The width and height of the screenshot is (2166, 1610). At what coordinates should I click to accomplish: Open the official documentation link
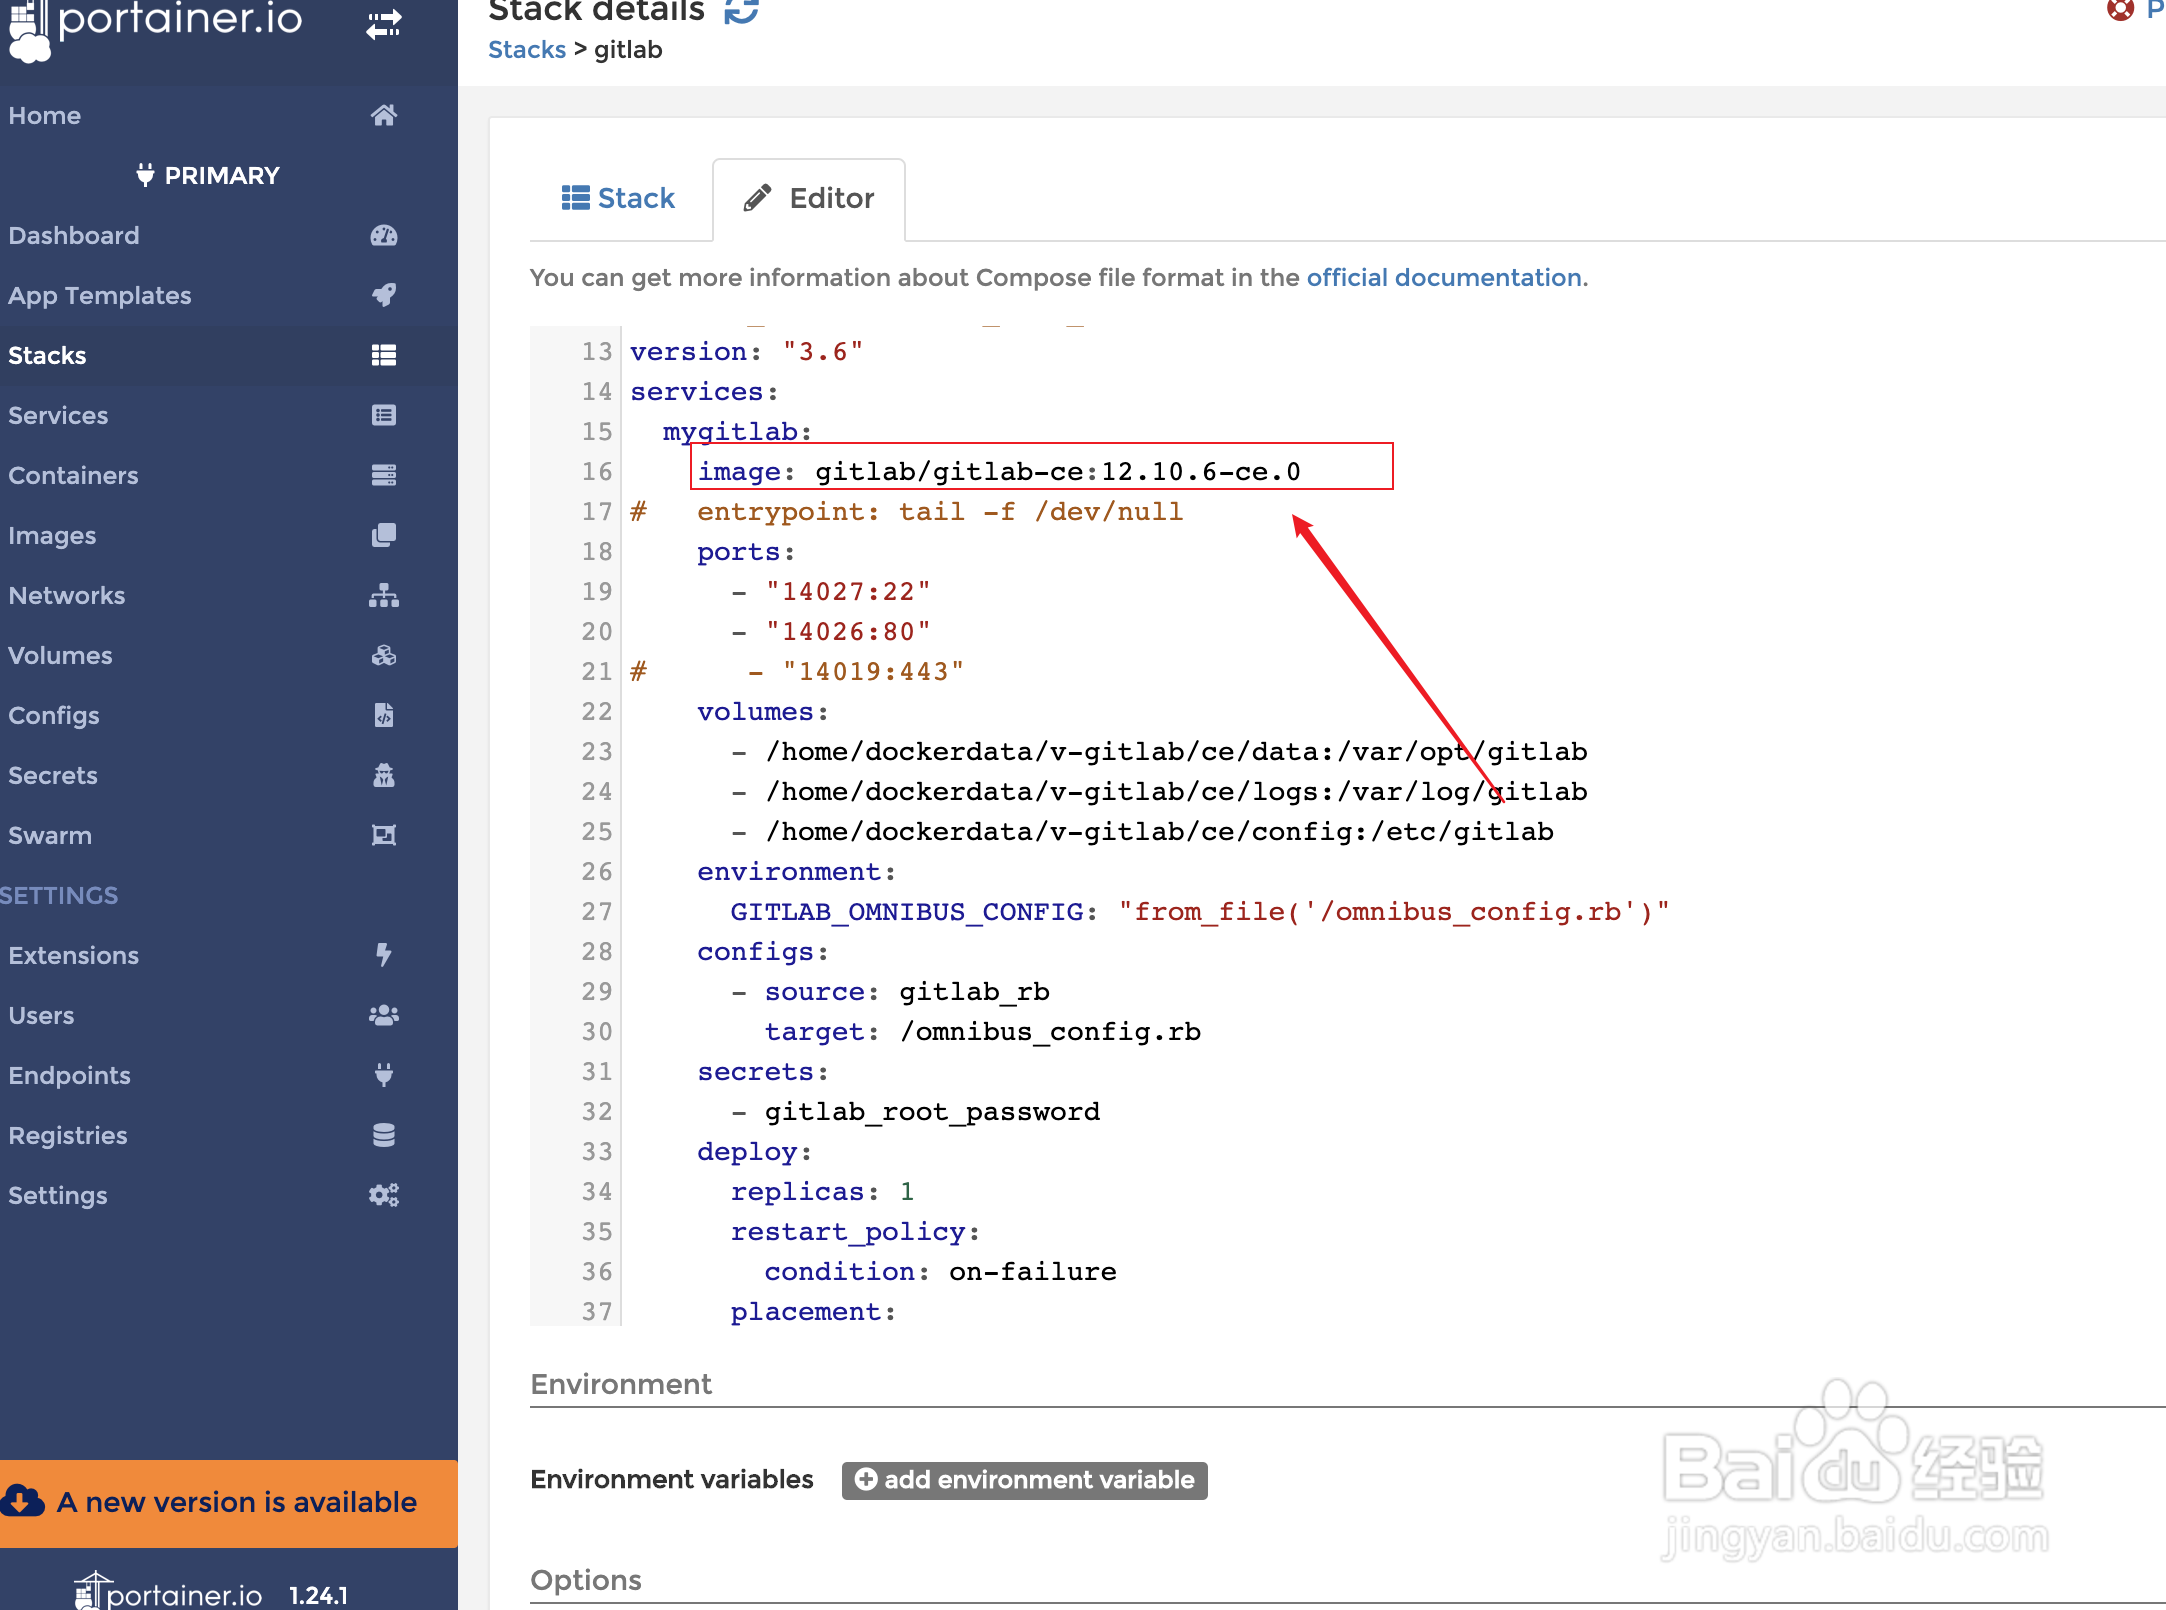[1444, 277]
